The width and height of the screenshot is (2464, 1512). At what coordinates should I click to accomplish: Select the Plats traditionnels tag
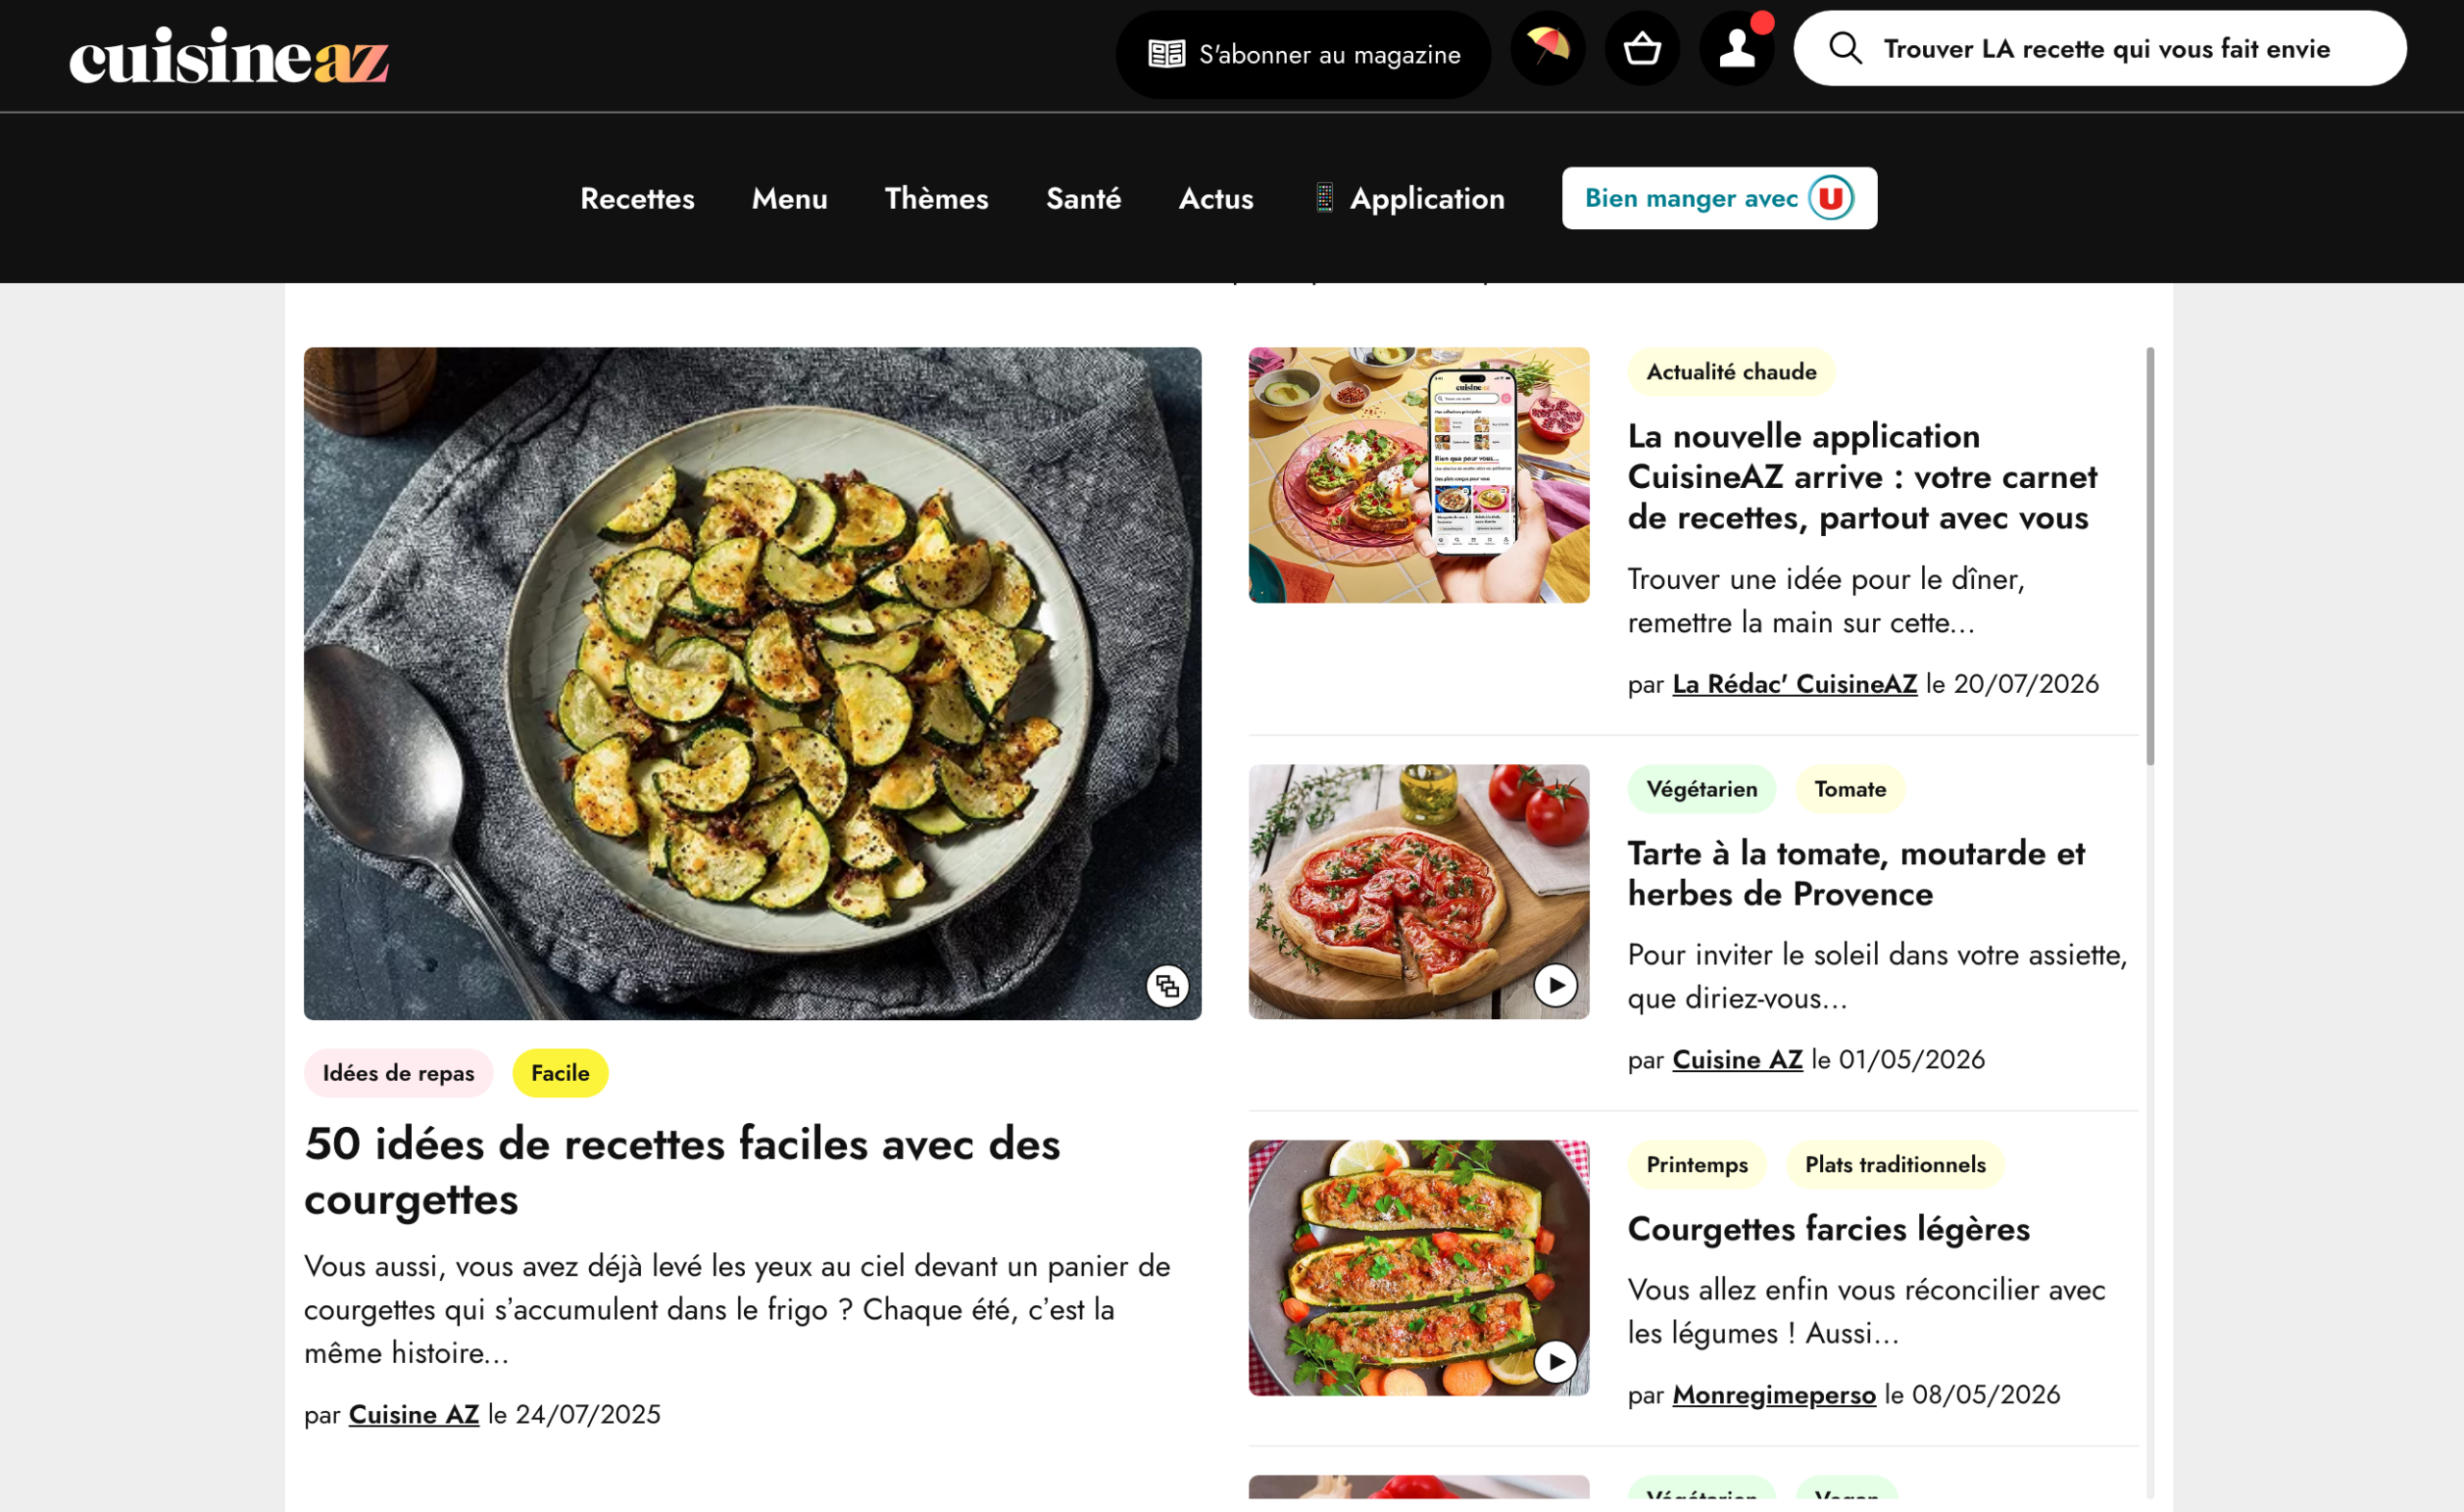tap(1895, 1165)
